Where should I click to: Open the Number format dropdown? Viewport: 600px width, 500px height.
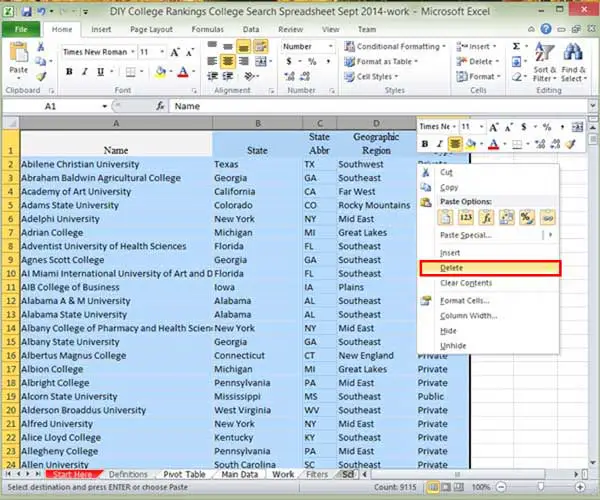[x=330, y=46]
